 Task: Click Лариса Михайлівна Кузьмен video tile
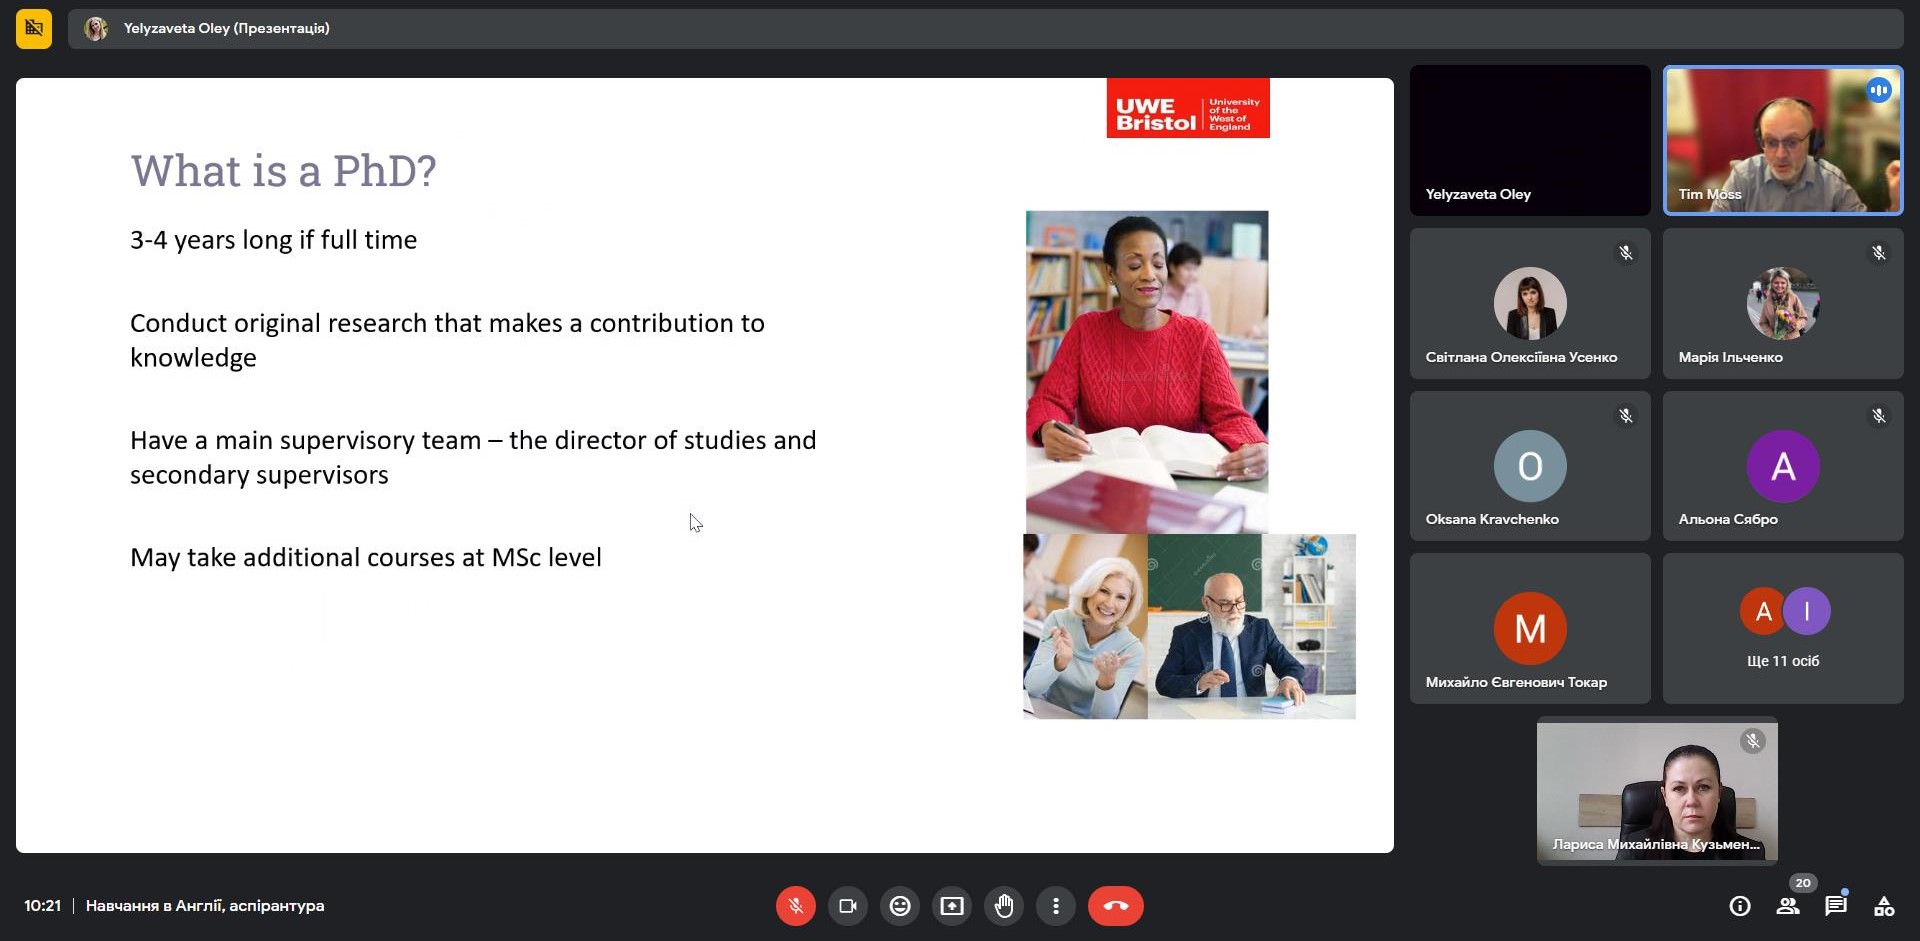[x=1657, y=791]
